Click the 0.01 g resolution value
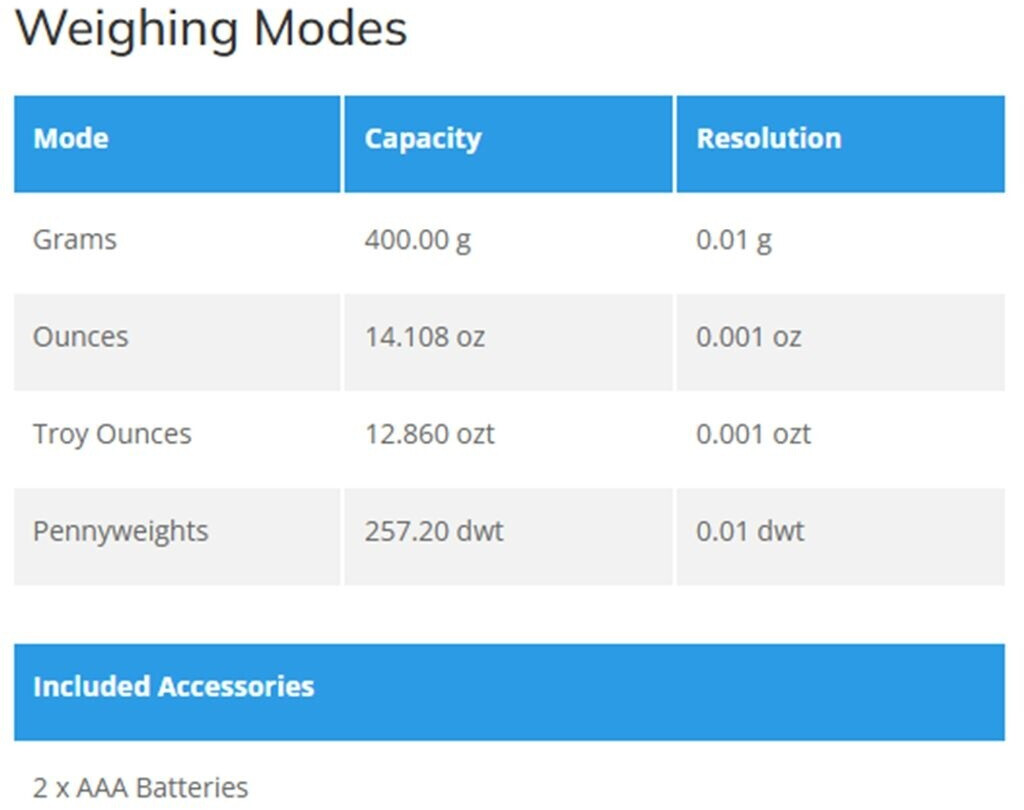Image resolution: width=1024 pixels, height=810 pixels. coord(733,240)
